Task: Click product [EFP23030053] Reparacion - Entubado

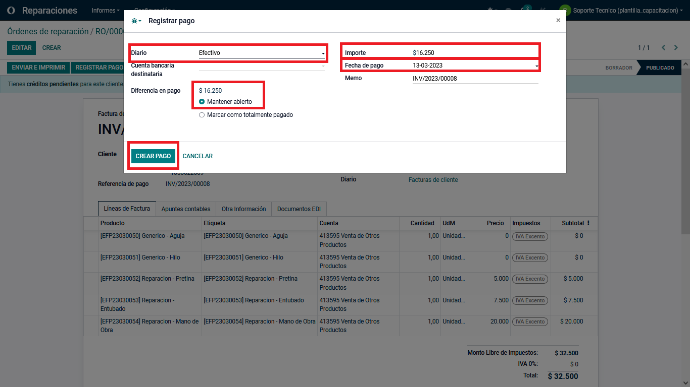Action: [137, 304]
